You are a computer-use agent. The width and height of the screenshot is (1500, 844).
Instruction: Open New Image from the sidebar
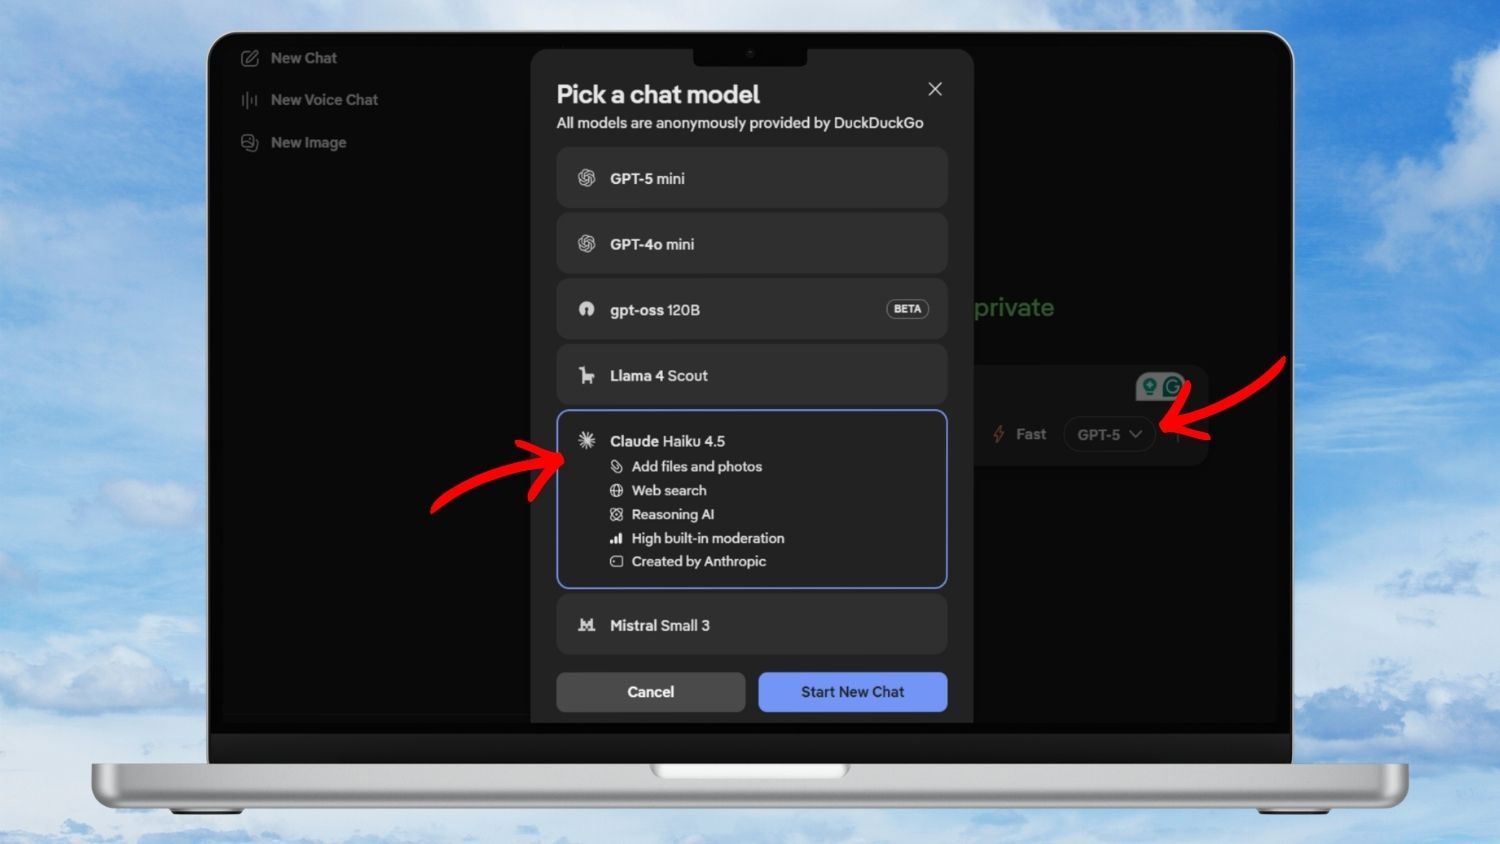coord(294,143)
